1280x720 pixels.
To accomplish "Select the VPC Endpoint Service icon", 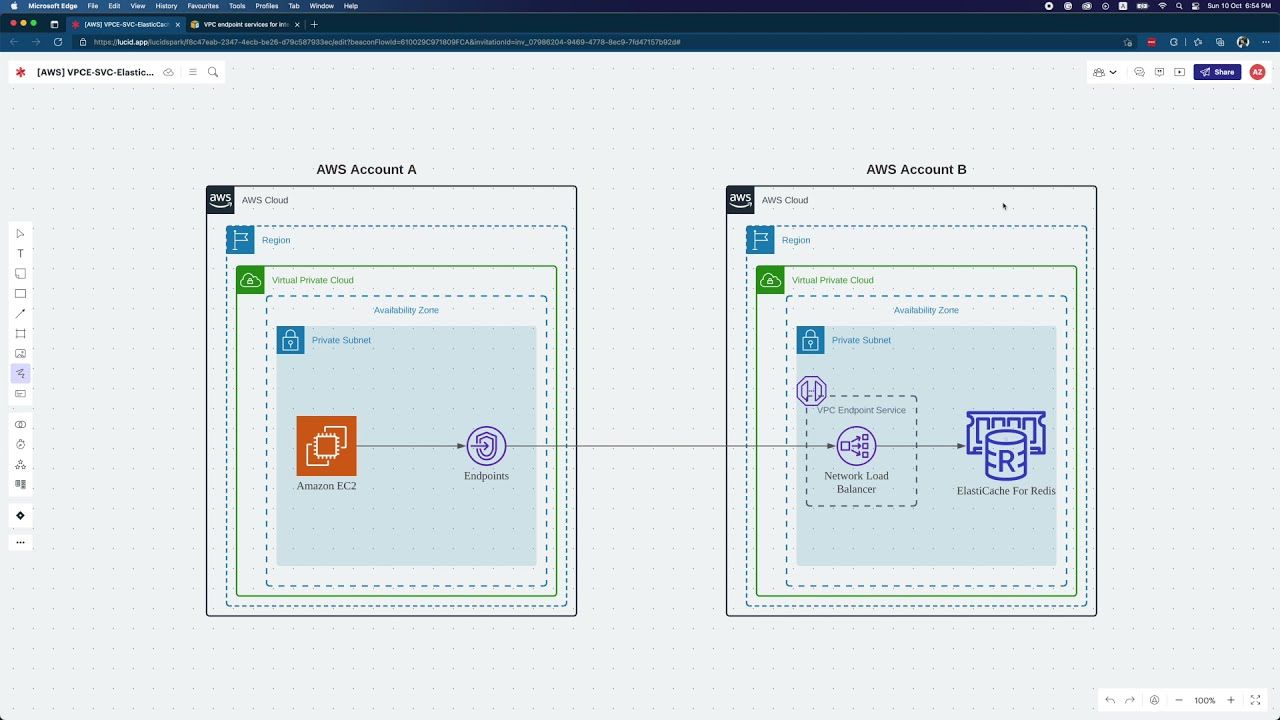I will pyautogui.click(x=811, y=390).
